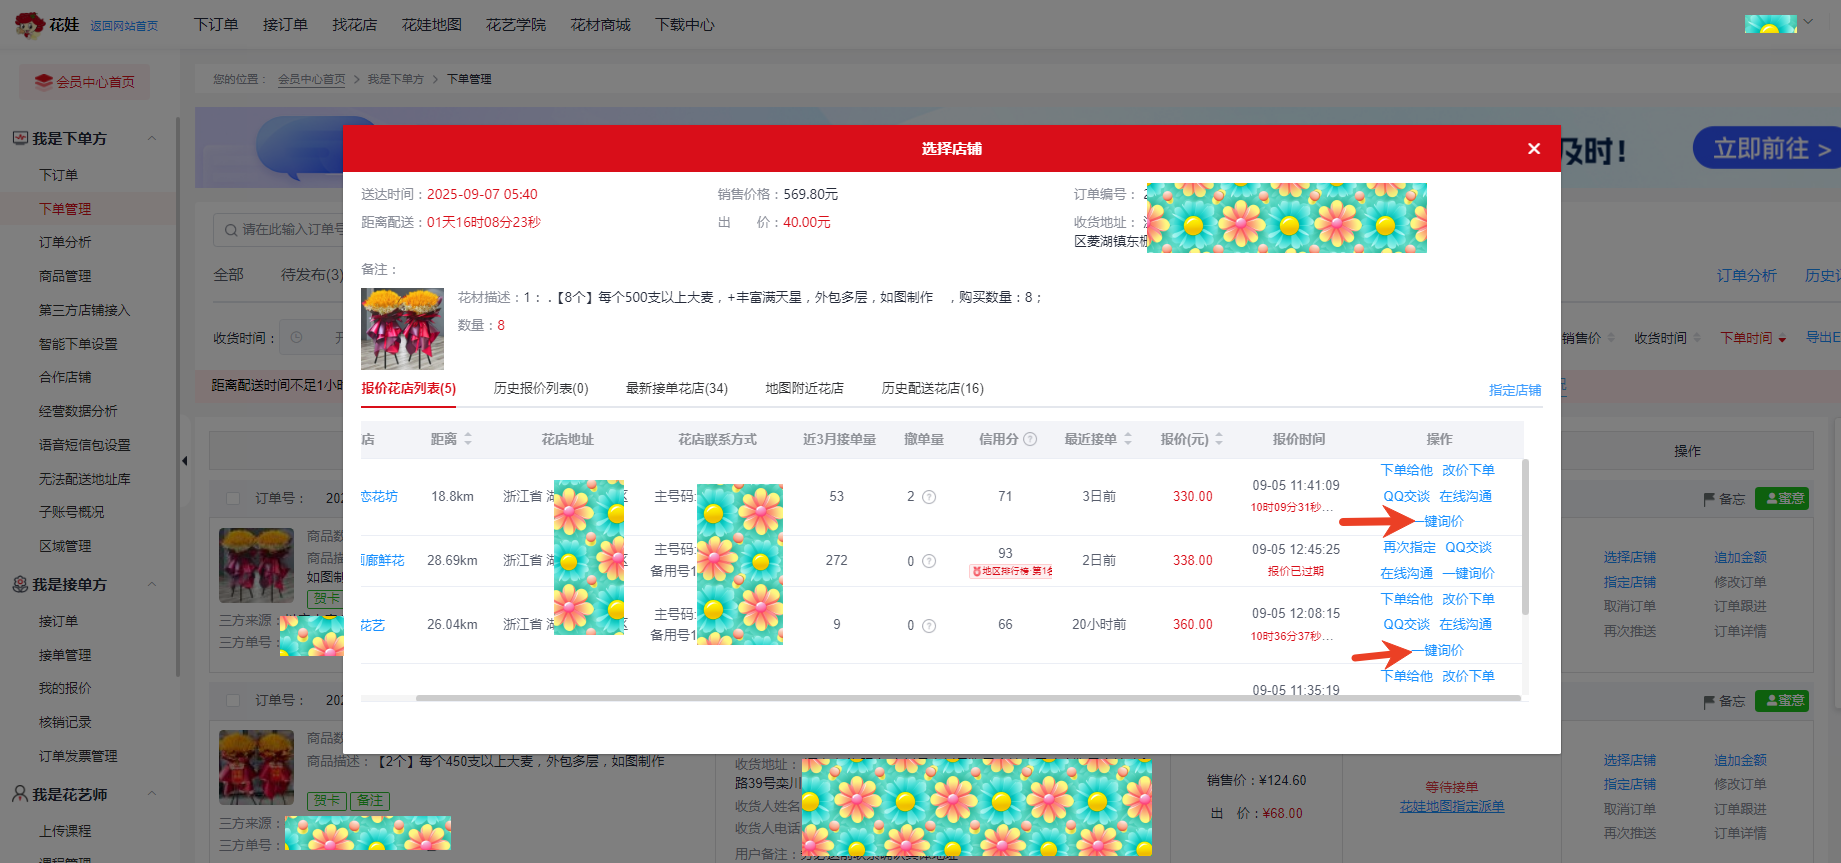Click the shop table's vertical scrollbar
The image size is (1841, 863).
click(x=1525, y=537)
